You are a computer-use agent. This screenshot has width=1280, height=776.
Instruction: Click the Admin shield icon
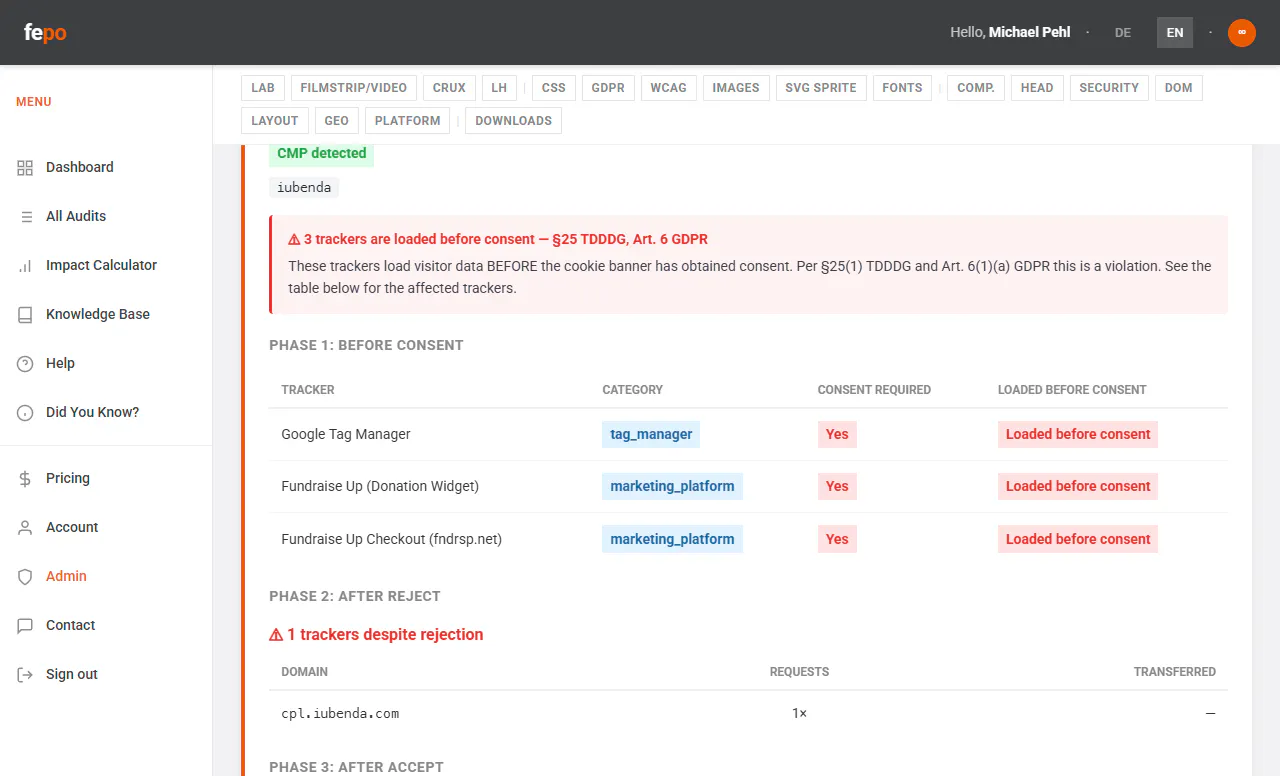click(x=25, y=577)
